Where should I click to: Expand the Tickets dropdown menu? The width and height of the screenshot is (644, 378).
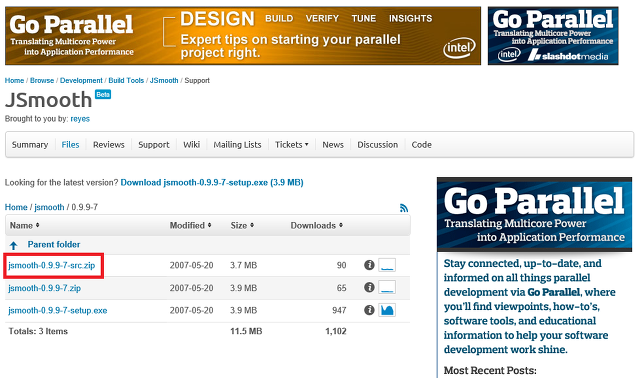pyautogui.click(x=292, y=145)
